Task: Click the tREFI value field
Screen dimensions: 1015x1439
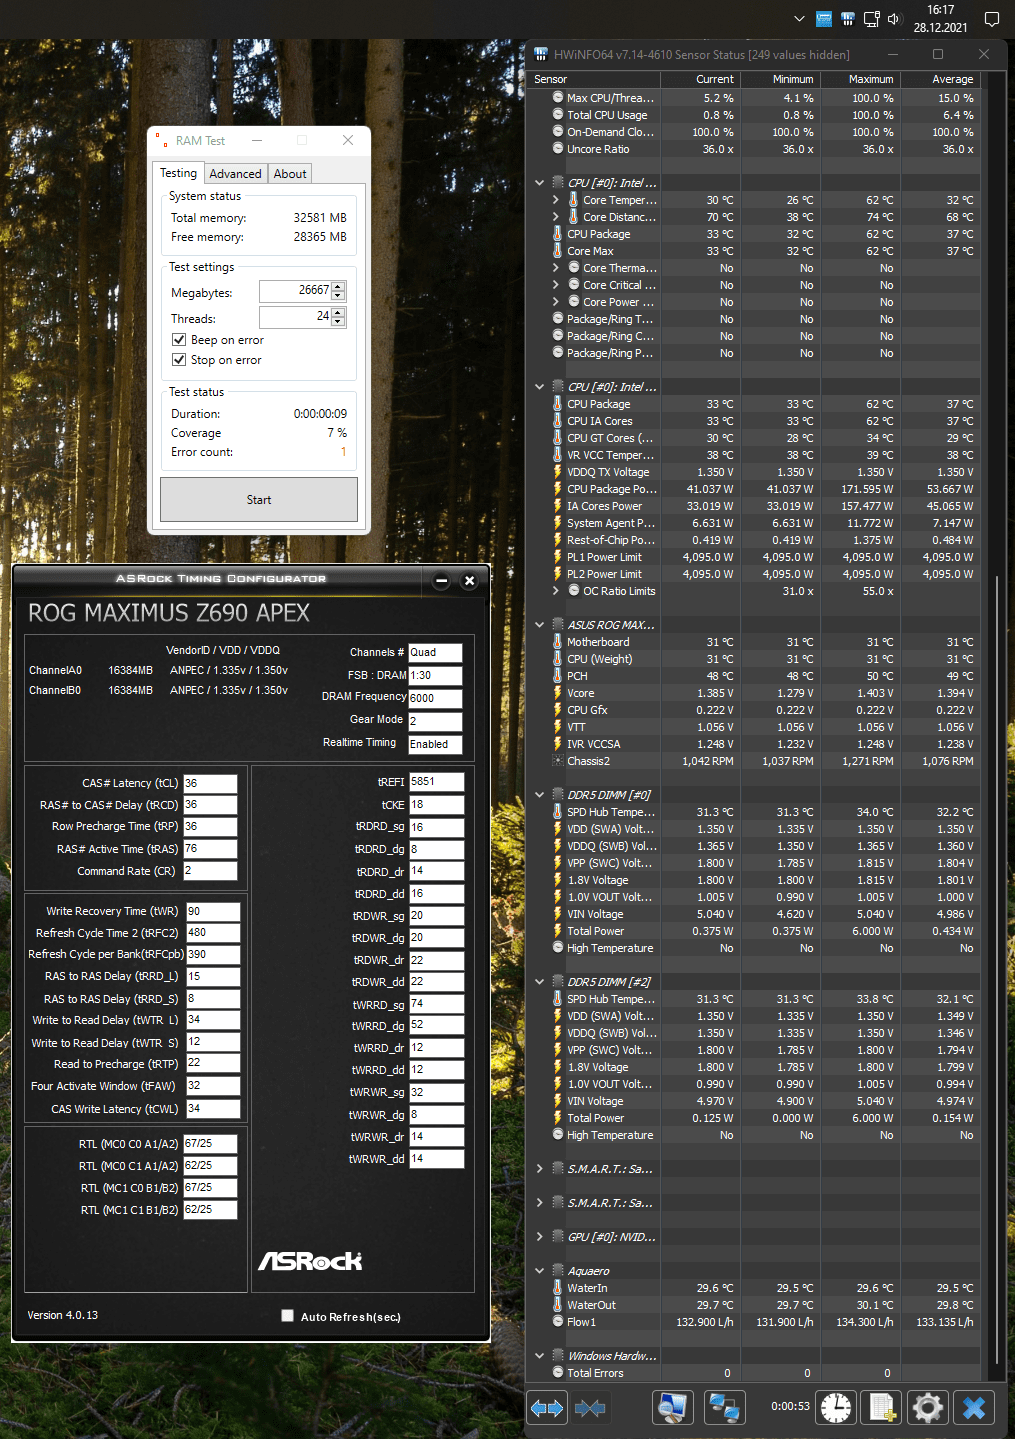Action: coord(436,782)
